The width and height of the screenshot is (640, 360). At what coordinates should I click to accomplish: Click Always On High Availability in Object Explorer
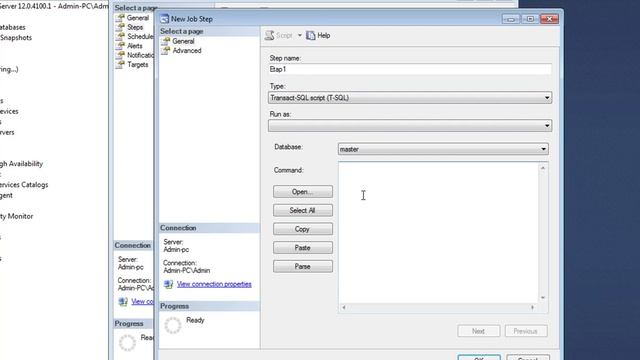[21, 164]
